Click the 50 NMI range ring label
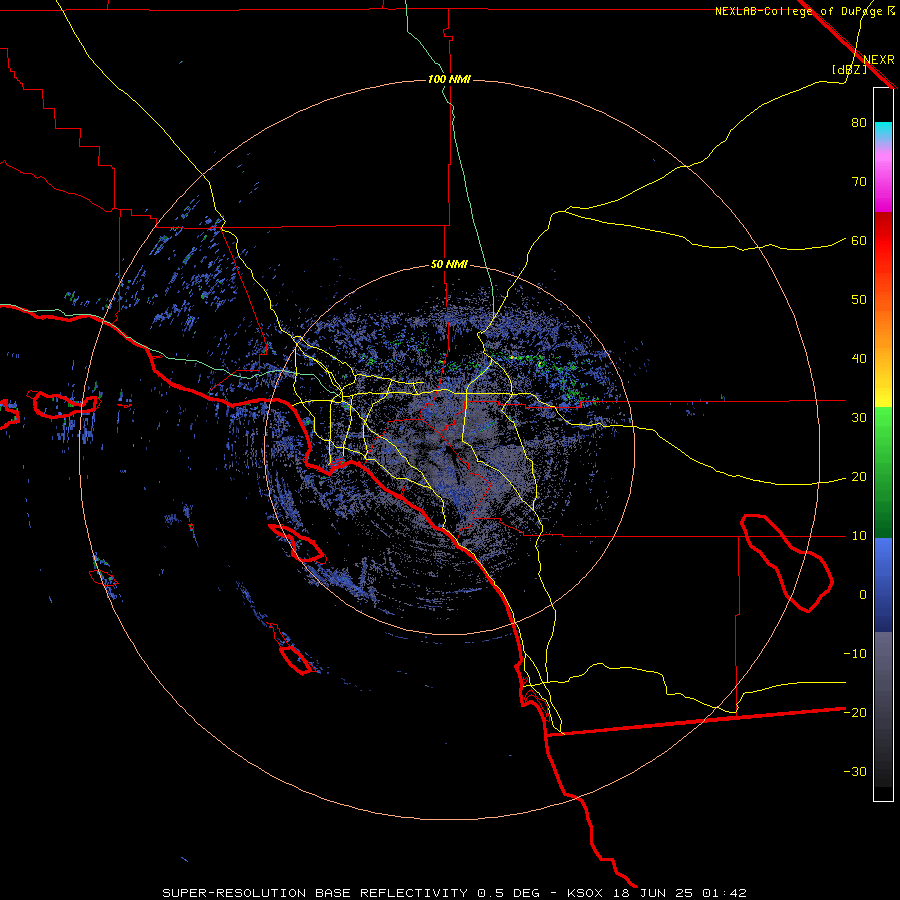The height and width of the screenshot is (900, 900). (x=449, y=265)
